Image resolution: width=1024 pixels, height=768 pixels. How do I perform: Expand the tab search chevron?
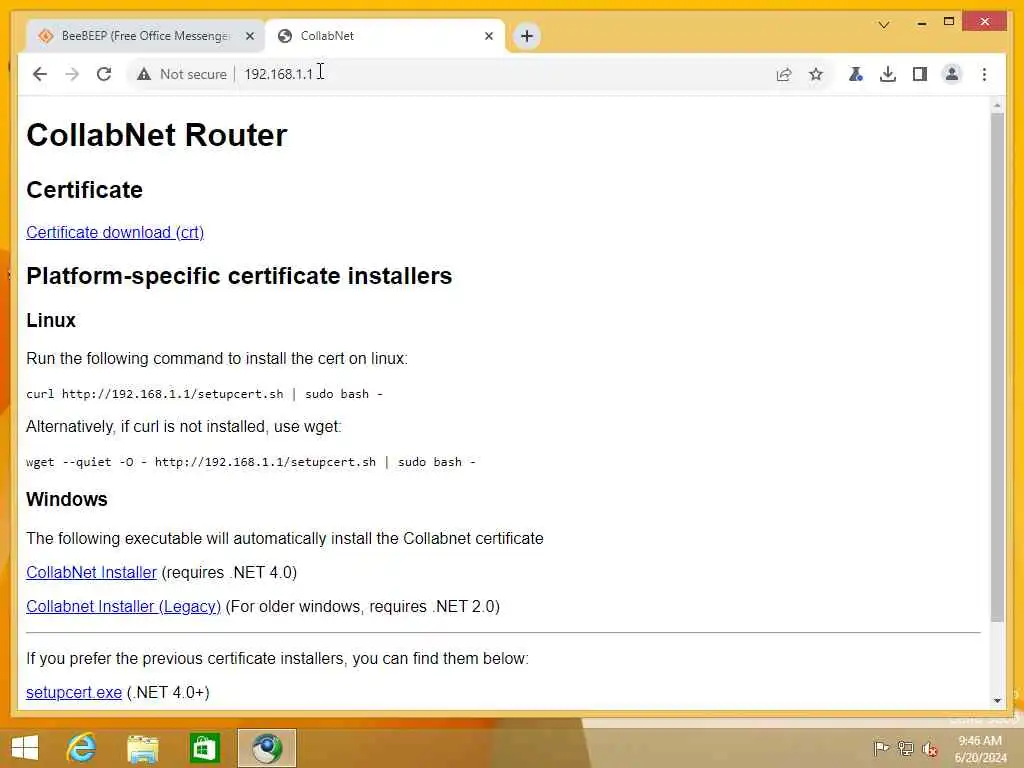coord(884,25)
